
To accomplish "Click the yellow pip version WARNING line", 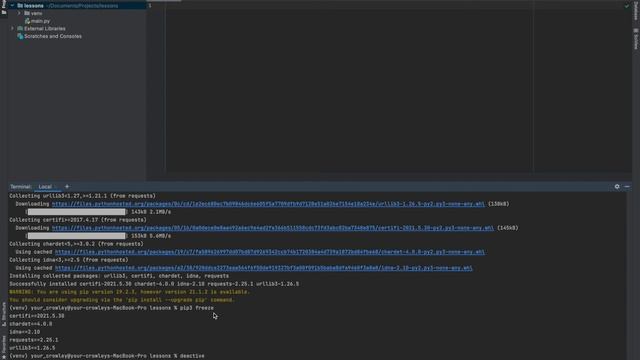I will click(x=129, y=292).
